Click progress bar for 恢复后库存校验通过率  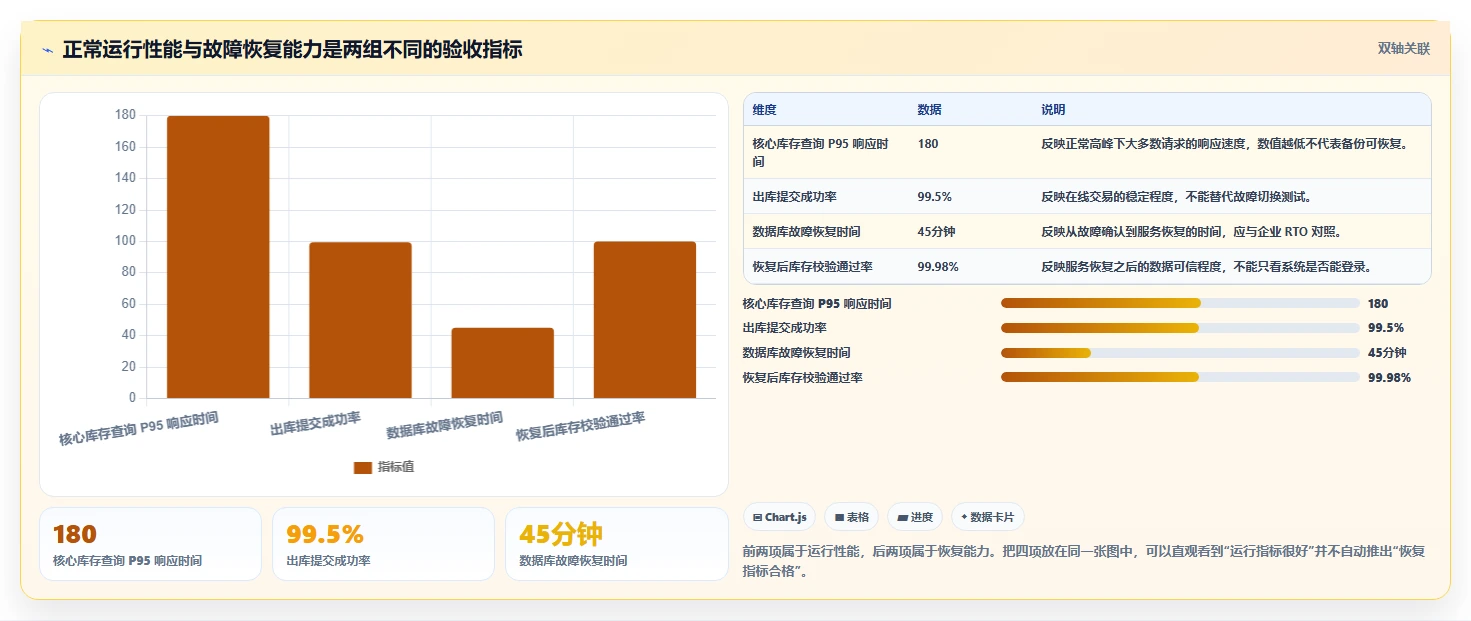pyautogui.click(x=1180, y=377)
